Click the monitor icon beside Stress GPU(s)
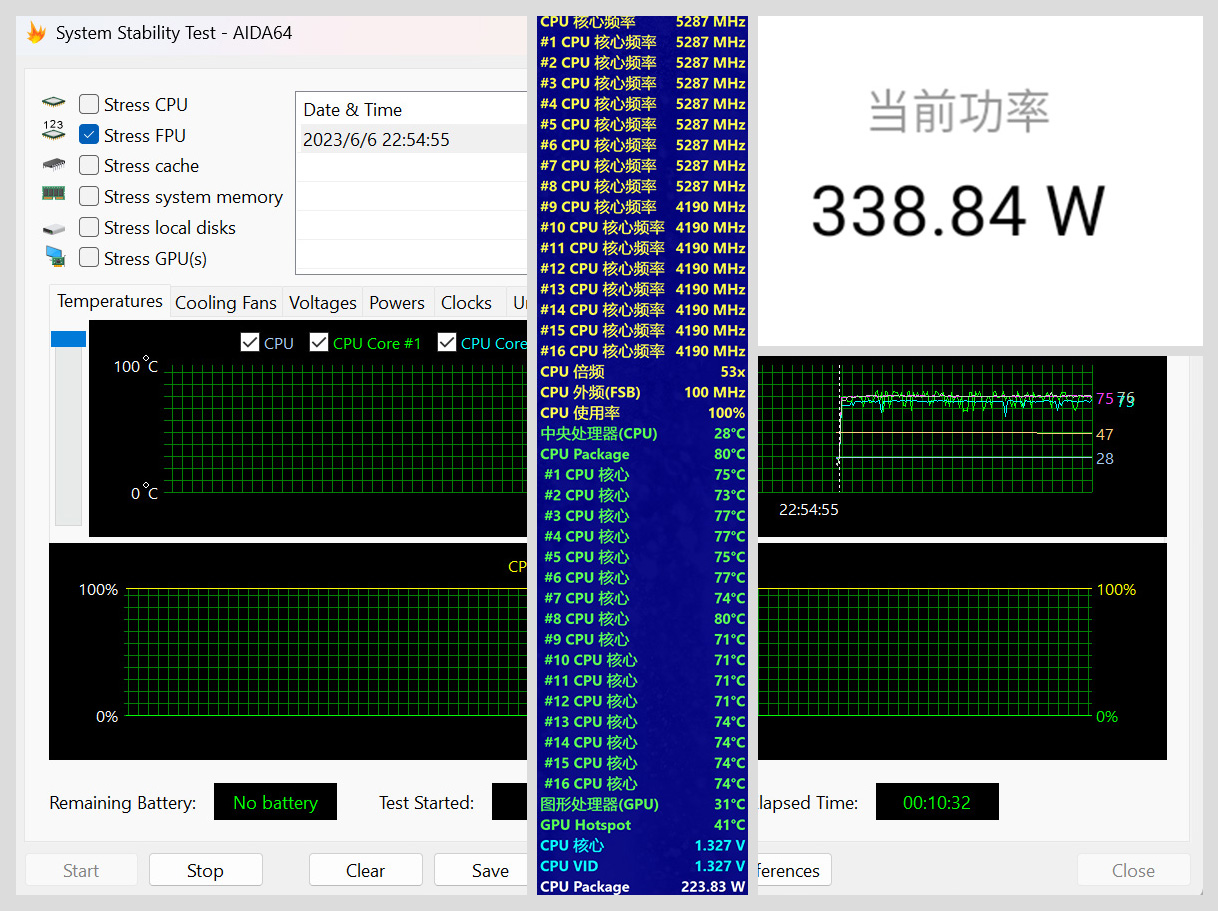Image resolution: width=1218 pixels, height=911 pixels. 53,255
